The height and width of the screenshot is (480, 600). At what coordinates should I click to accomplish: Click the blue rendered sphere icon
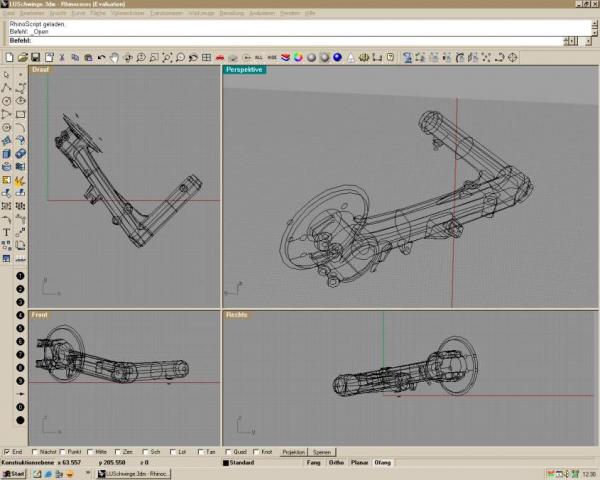pyautogui.click(x=338, y=57)
